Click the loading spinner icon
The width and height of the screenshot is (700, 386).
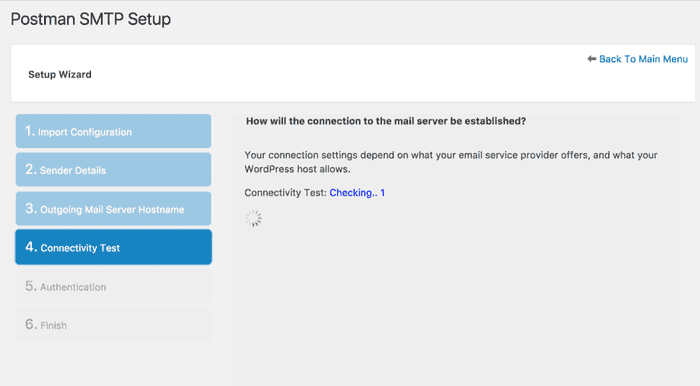click(x=254, y=219)
